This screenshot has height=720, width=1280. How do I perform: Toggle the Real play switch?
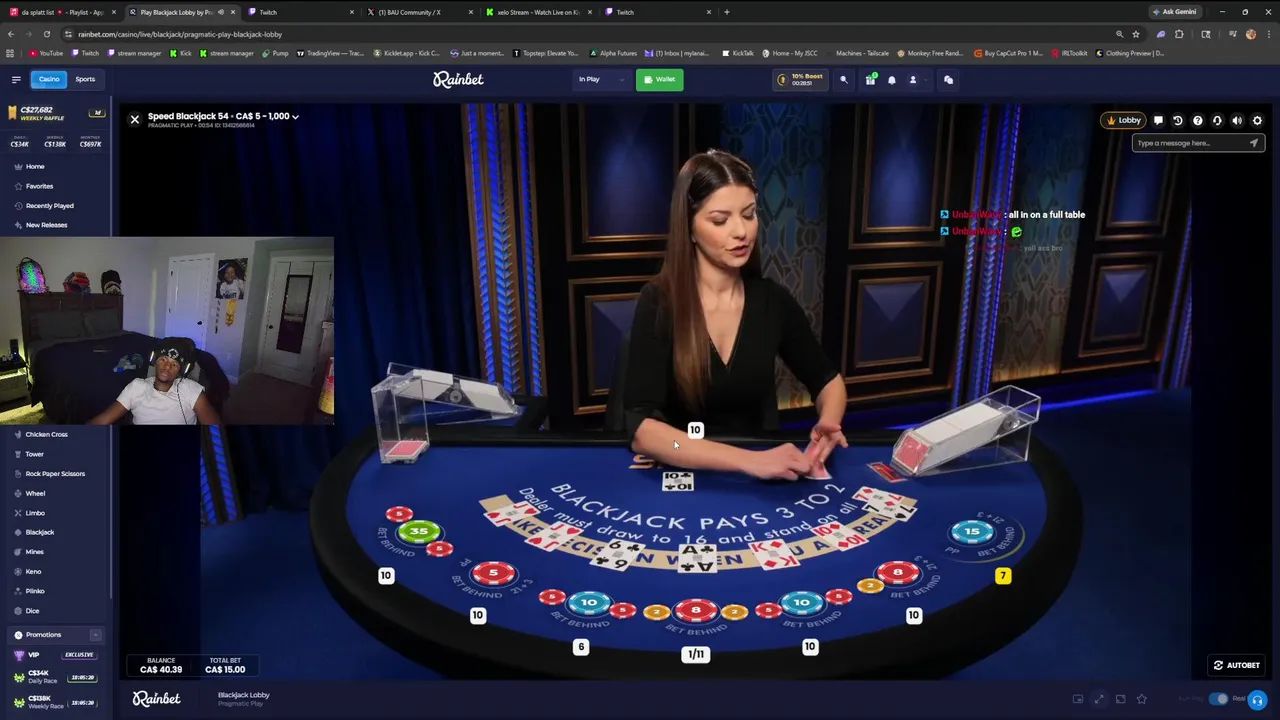1218,699
